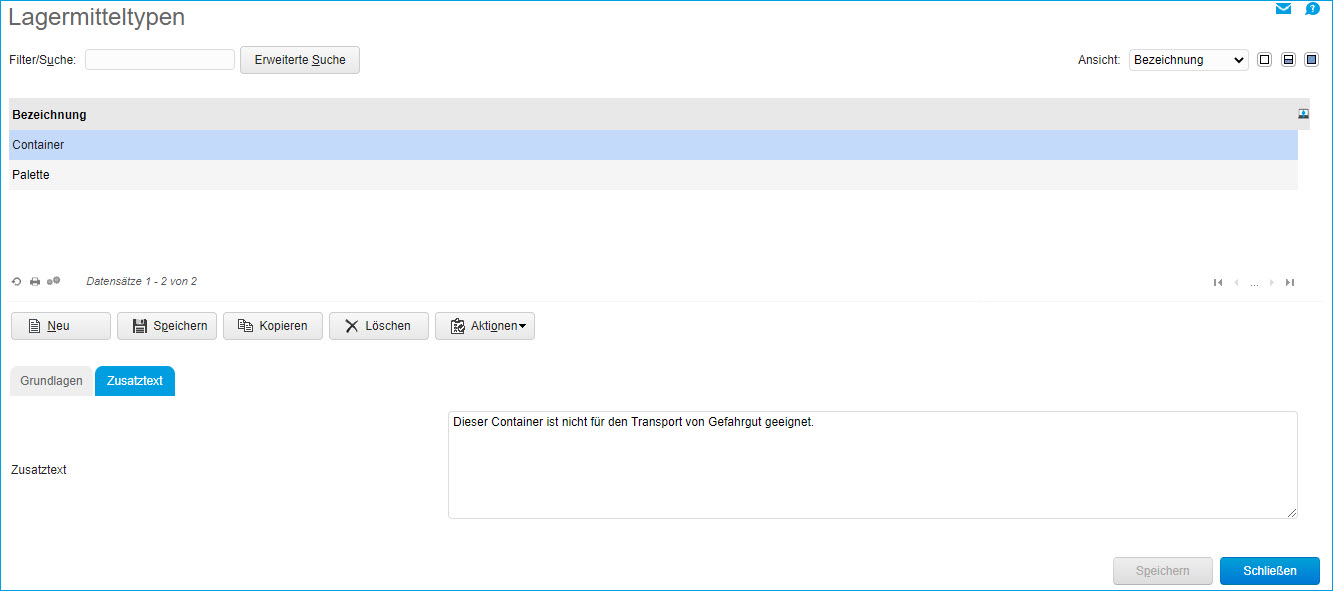This screenshot has width=1333, height=591.
Task: Grab the text area resize handle
Action: coord(1291,512)
